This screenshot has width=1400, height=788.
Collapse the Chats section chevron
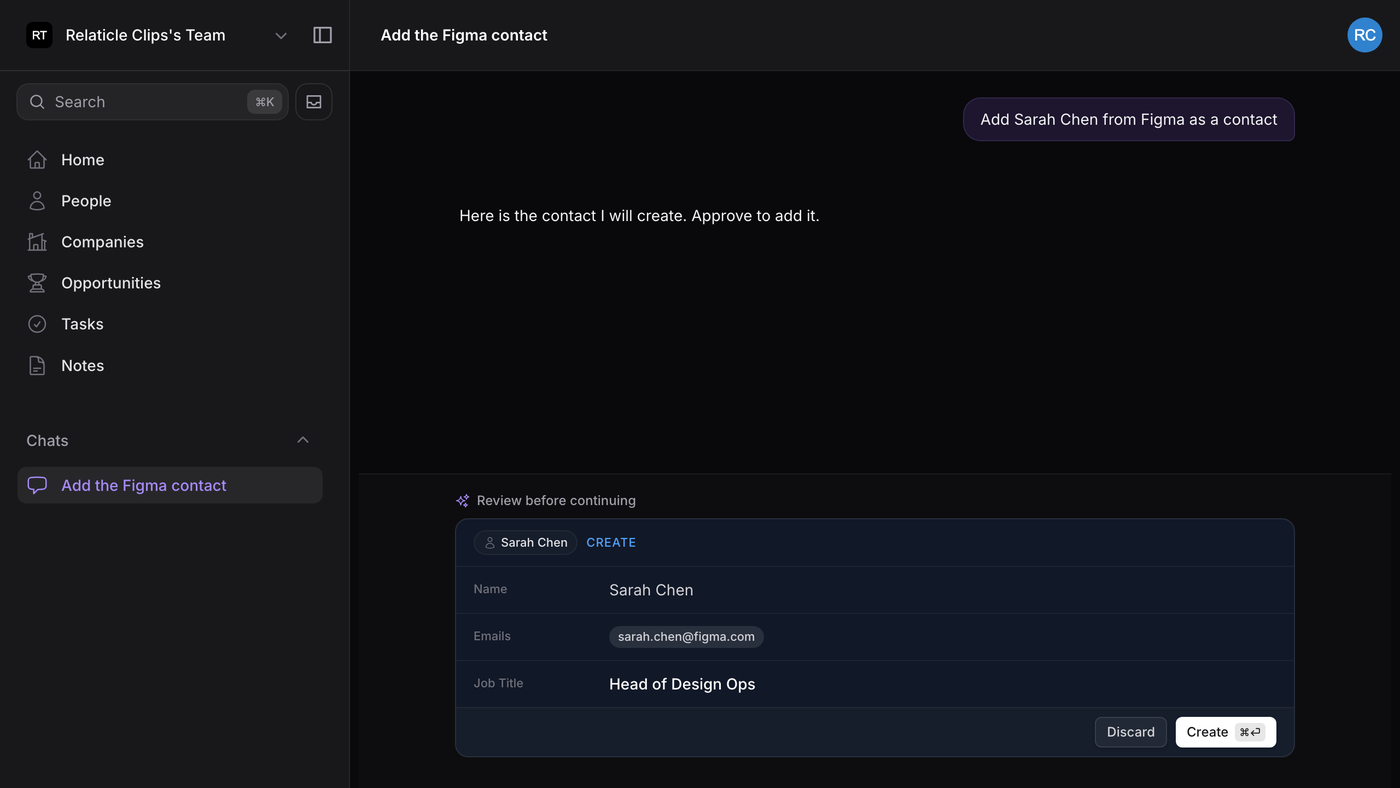point(303,440)
